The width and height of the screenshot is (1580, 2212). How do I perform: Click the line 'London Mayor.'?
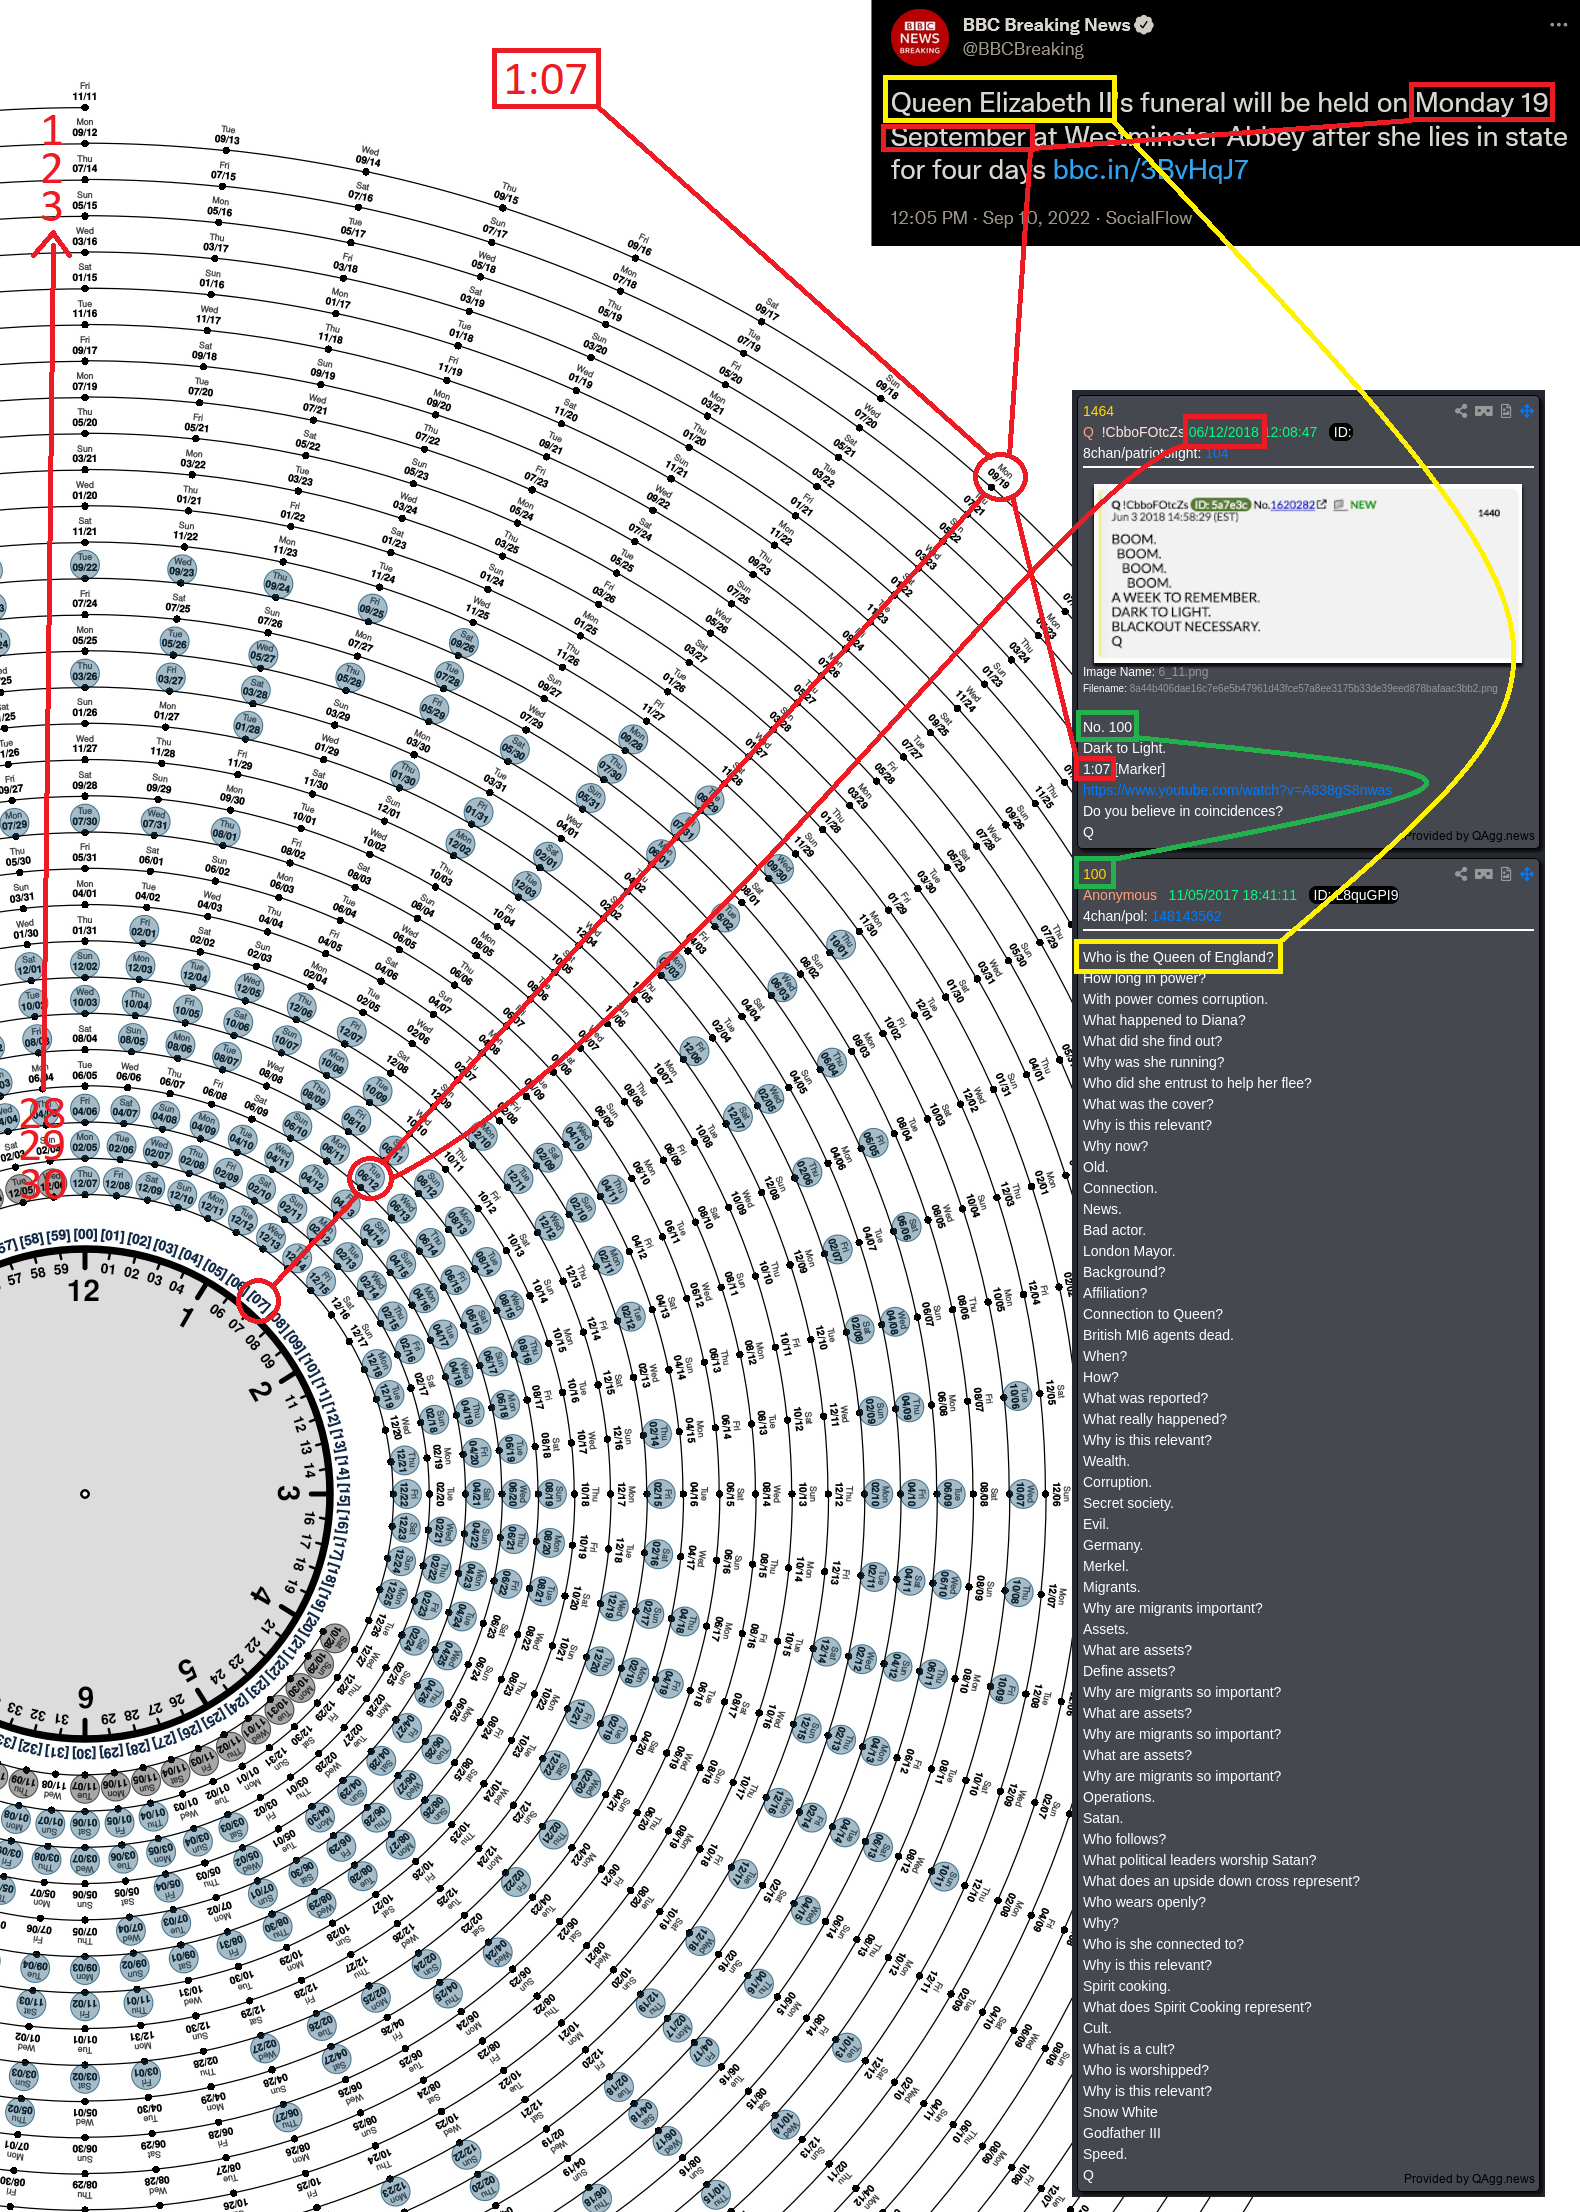tap(1129, 1251)
